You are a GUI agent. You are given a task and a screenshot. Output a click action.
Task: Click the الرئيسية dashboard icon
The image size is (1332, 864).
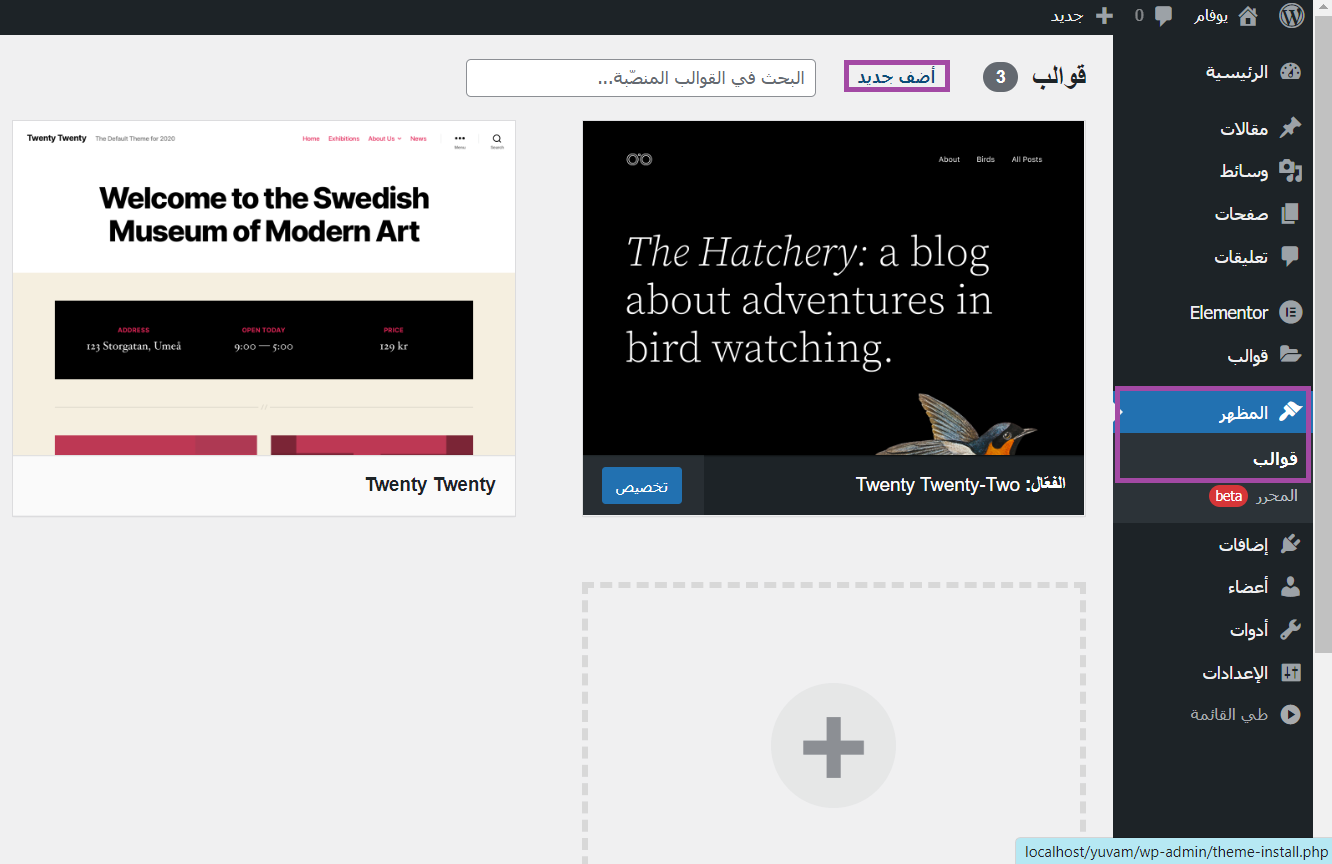click(x=1290, y=72)
